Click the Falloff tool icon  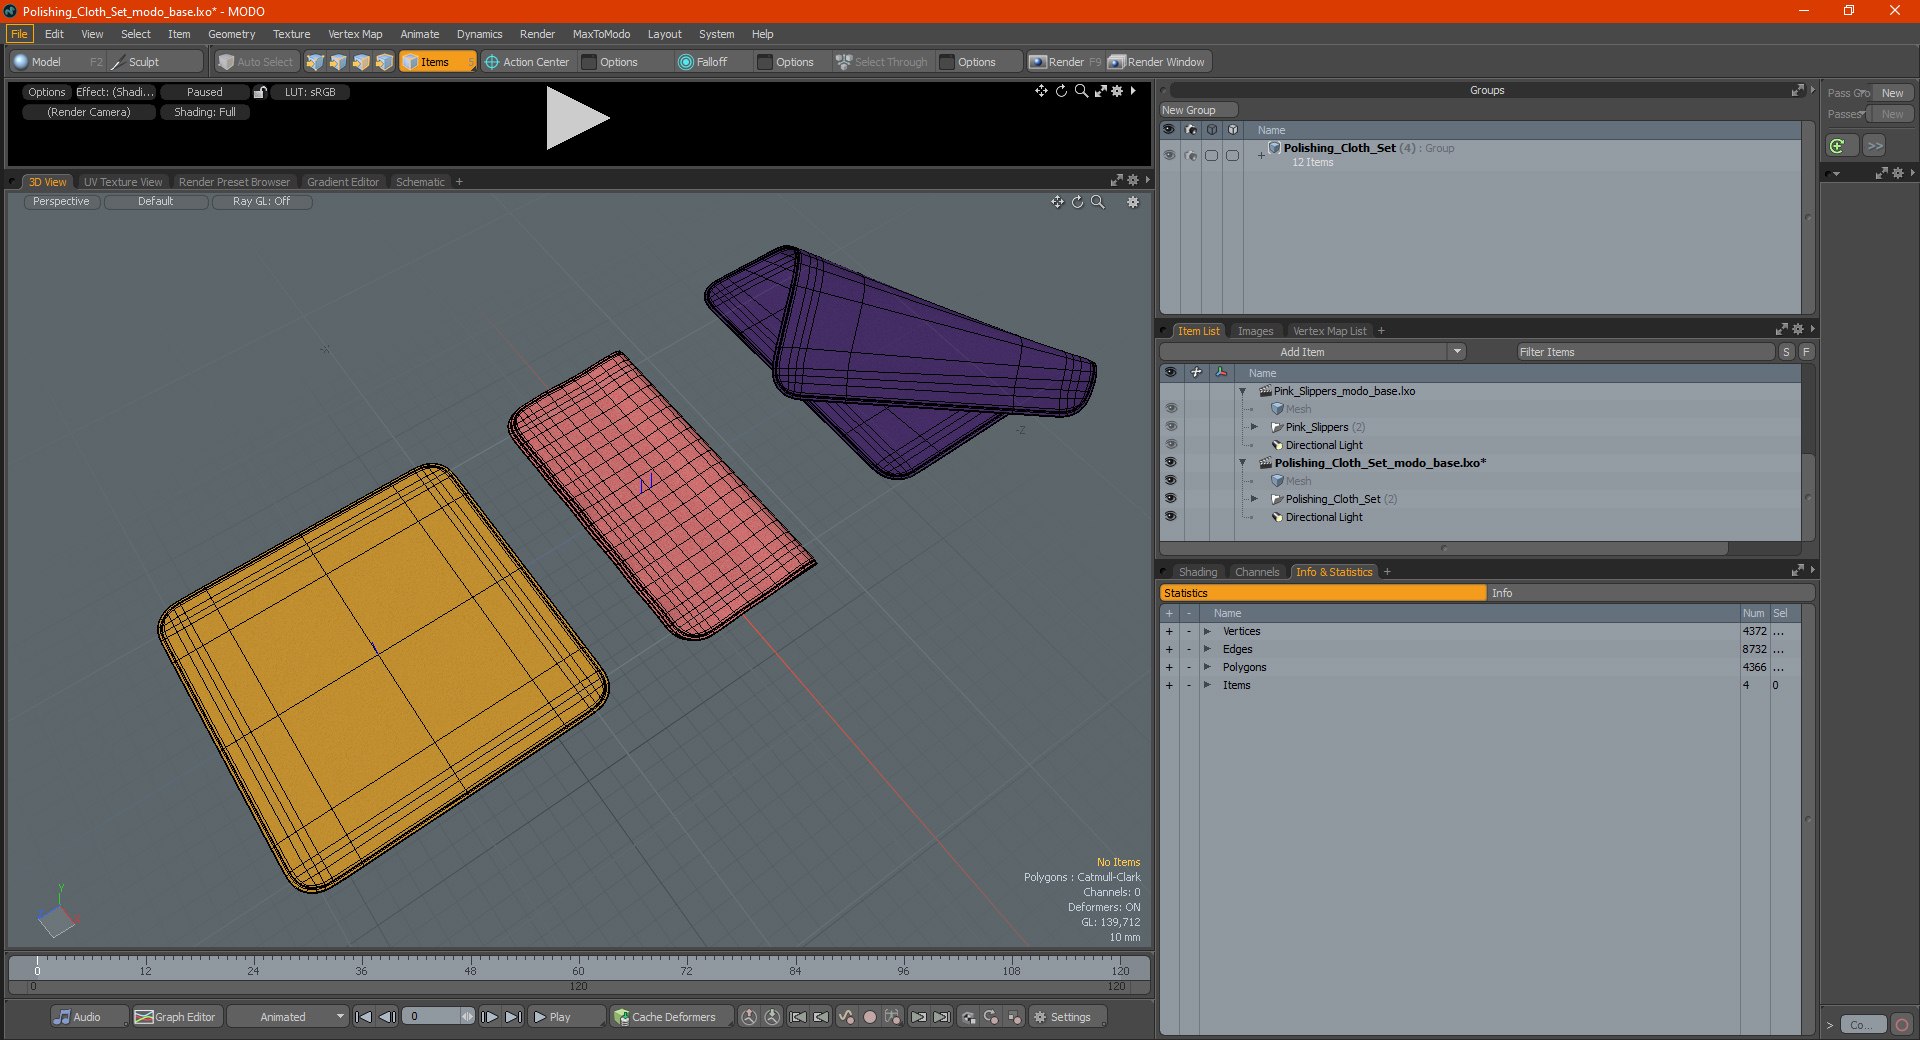[685, 62]
